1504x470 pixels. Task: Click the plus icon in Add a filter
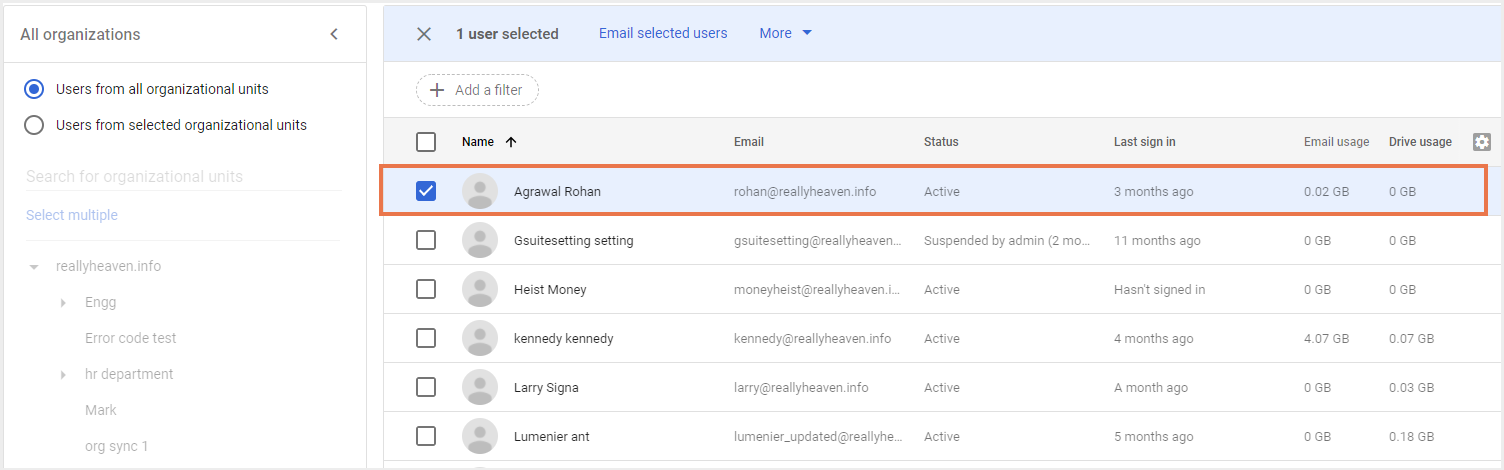tap(437, 90)
